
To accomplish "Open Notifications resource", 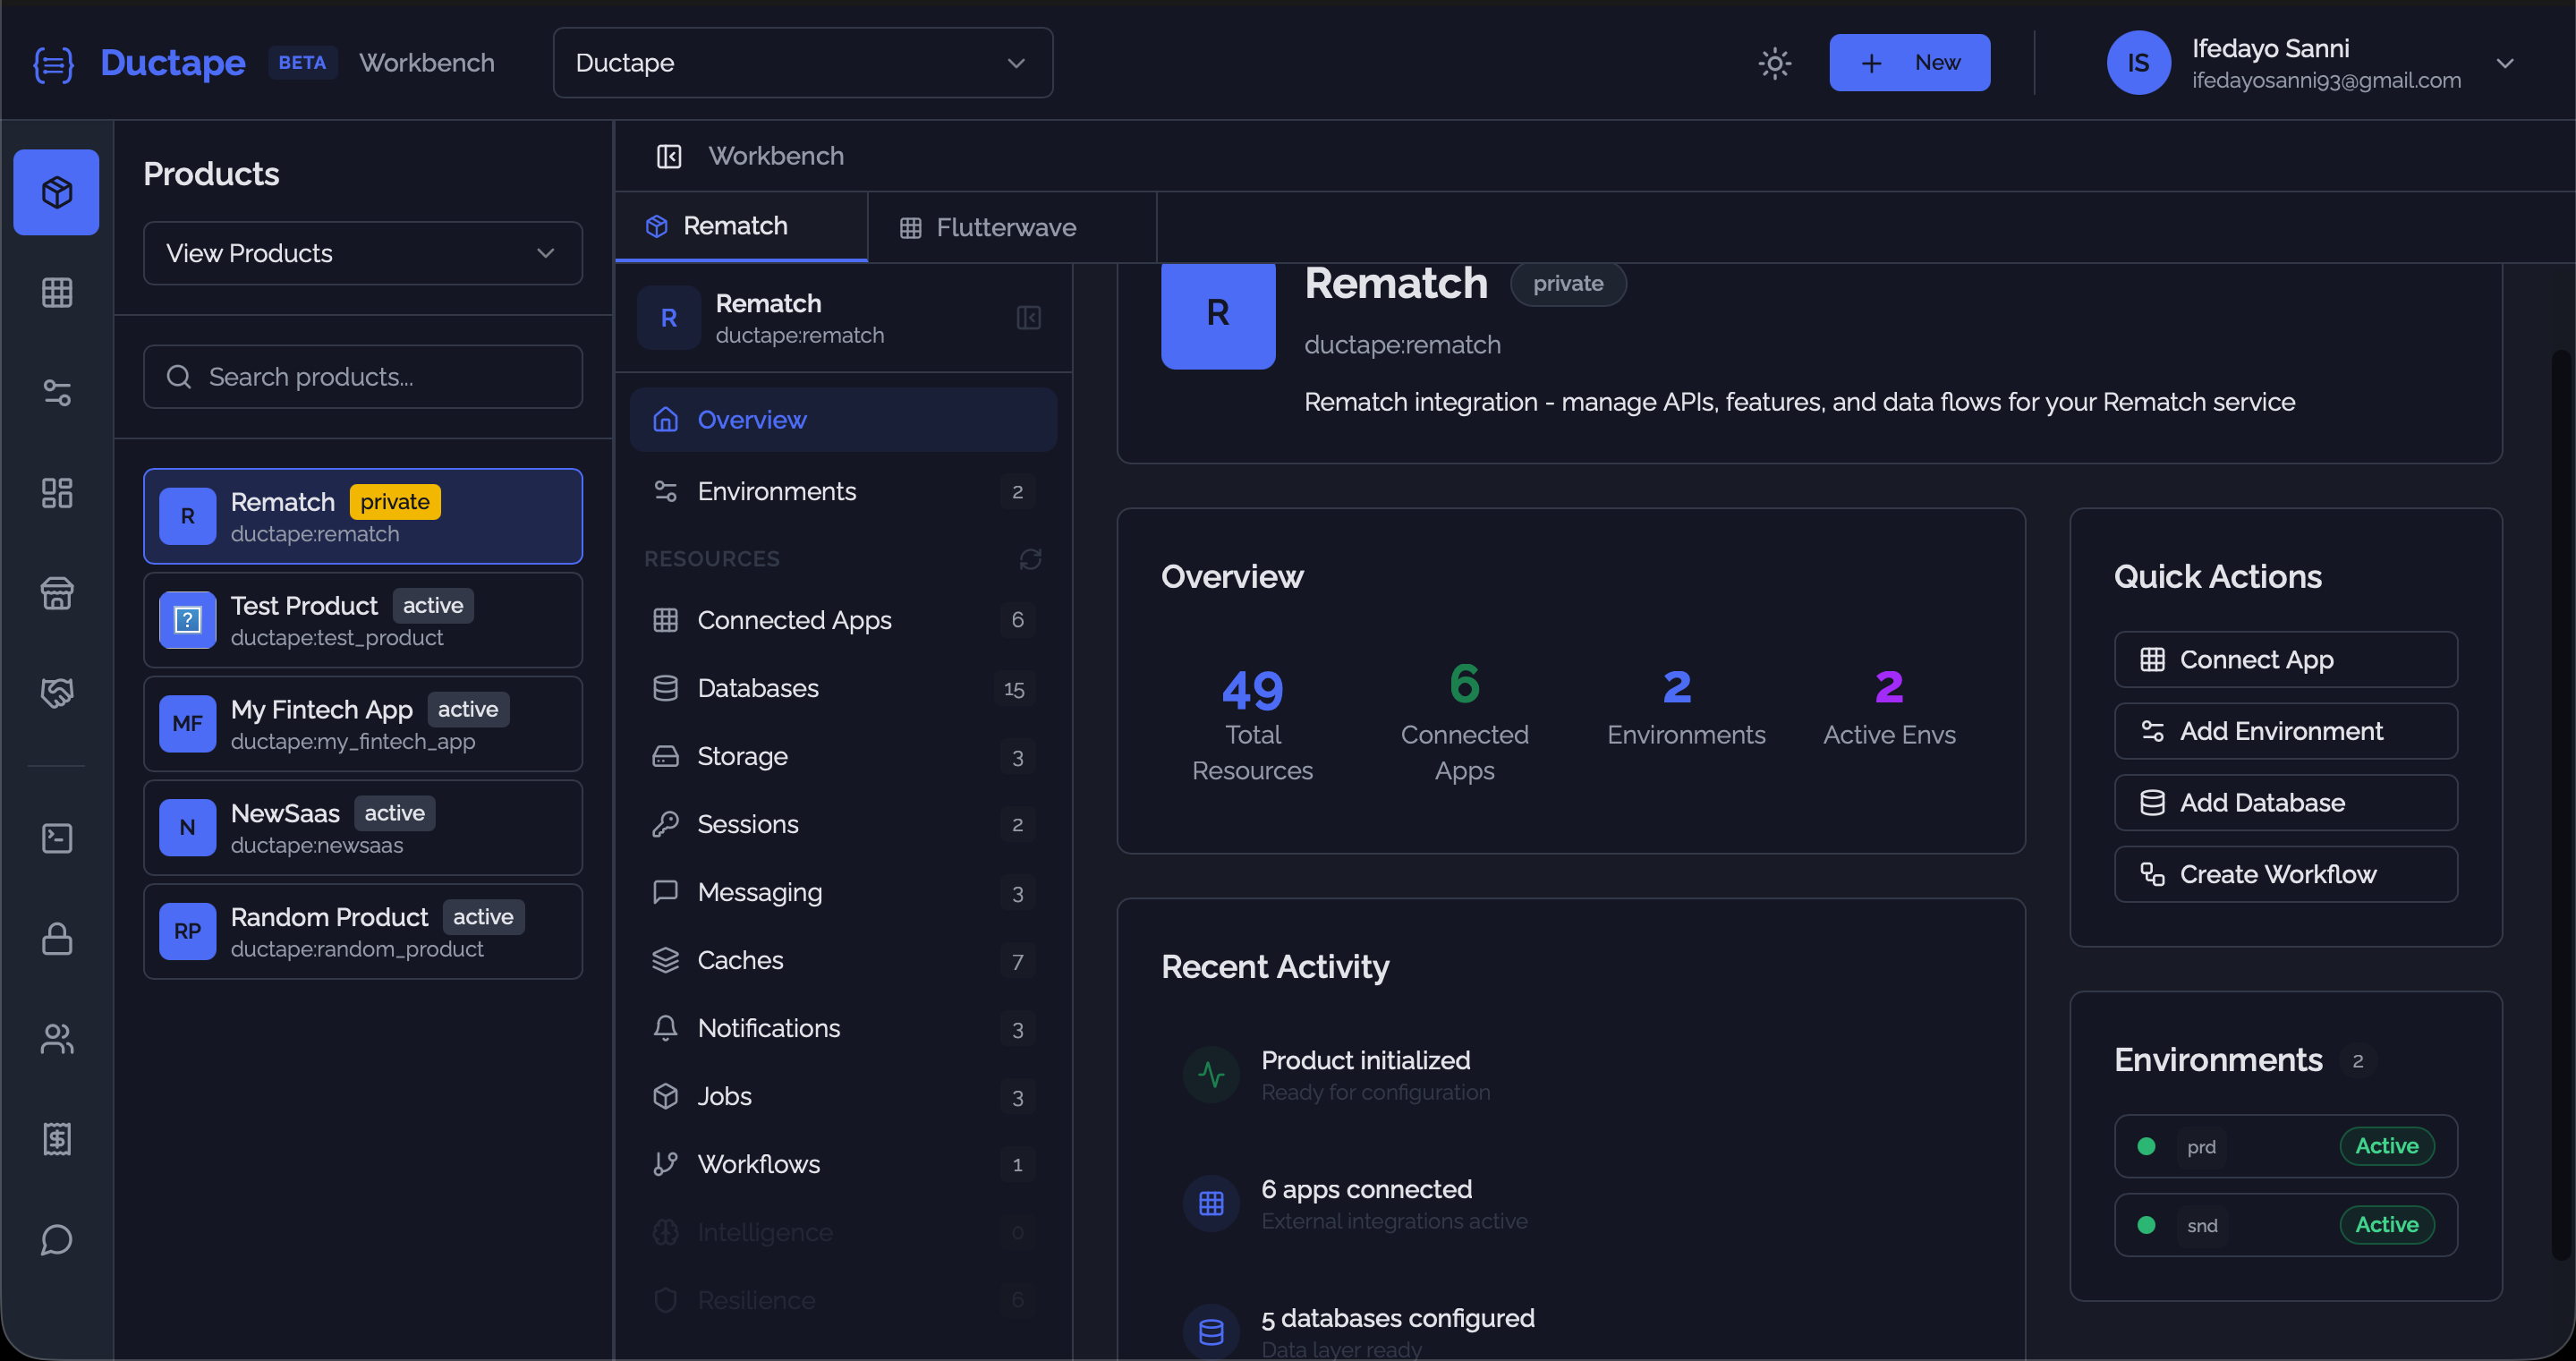I will pos(843,1028).
